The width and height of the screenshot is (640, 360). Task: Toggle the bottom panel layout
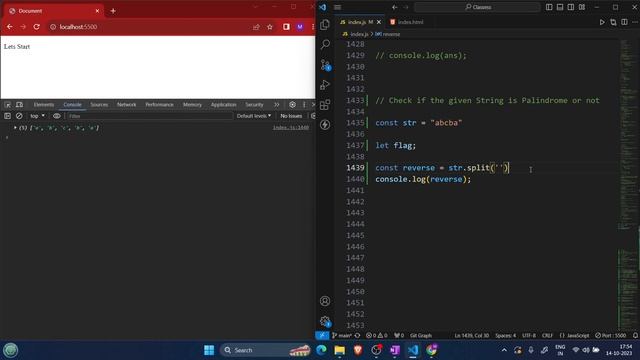coord(560,7)
